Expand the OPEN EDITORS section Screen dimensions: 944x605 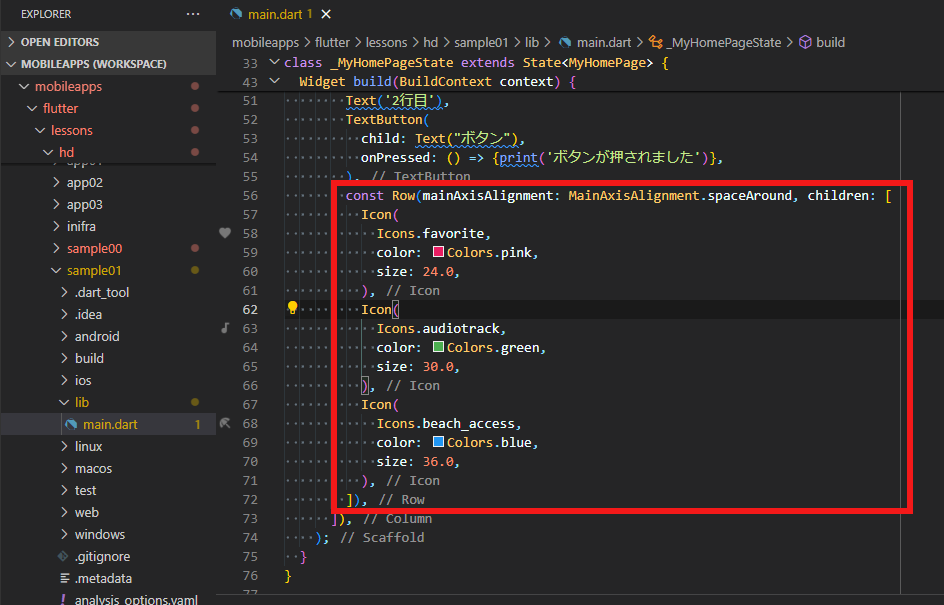tap(60, 42)
